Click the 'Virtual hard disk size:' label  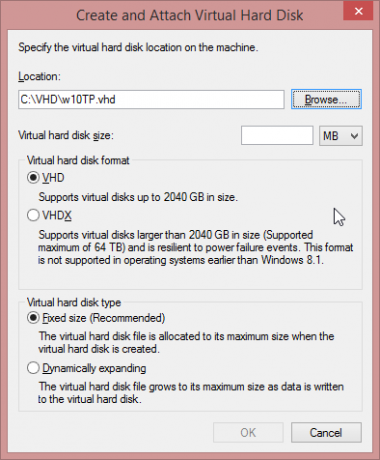[66, 135]
